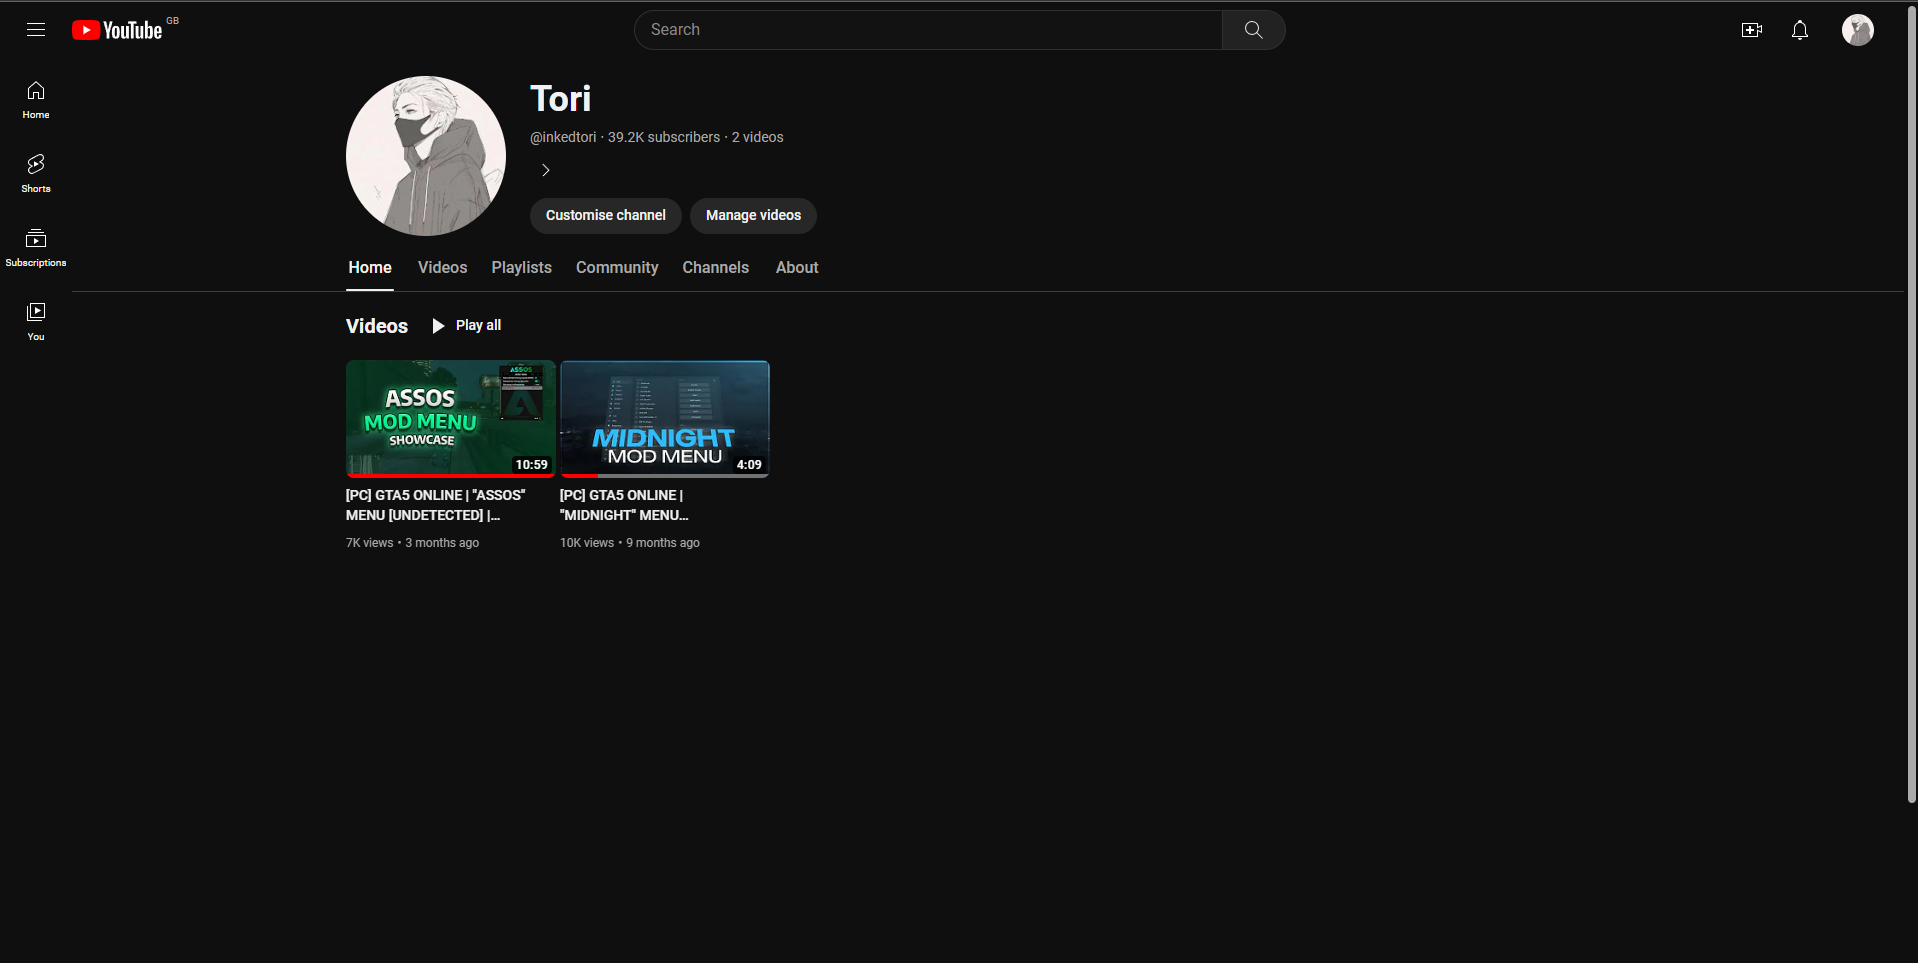Switch to the About tab
This screenshot has width=1918, height=963.
coord(797,268)
